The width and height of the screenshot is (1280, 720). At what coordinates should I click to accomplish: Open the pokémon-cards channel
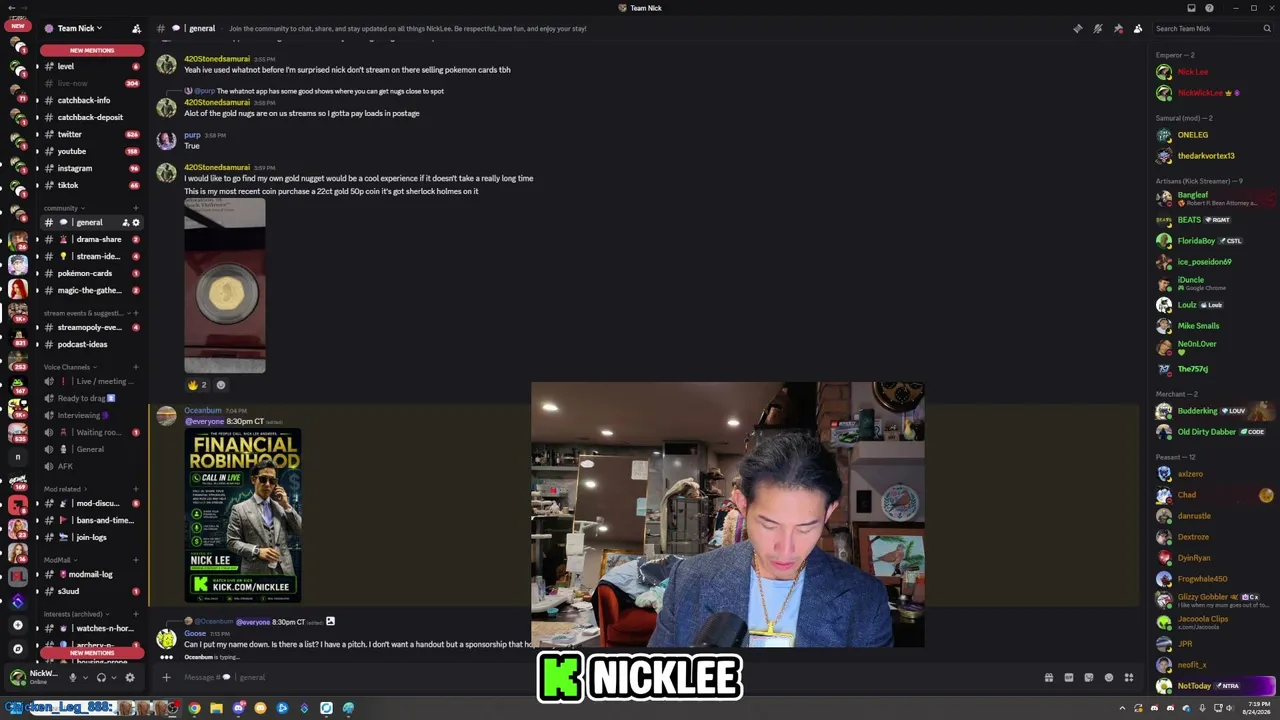(x=90, y=273)
